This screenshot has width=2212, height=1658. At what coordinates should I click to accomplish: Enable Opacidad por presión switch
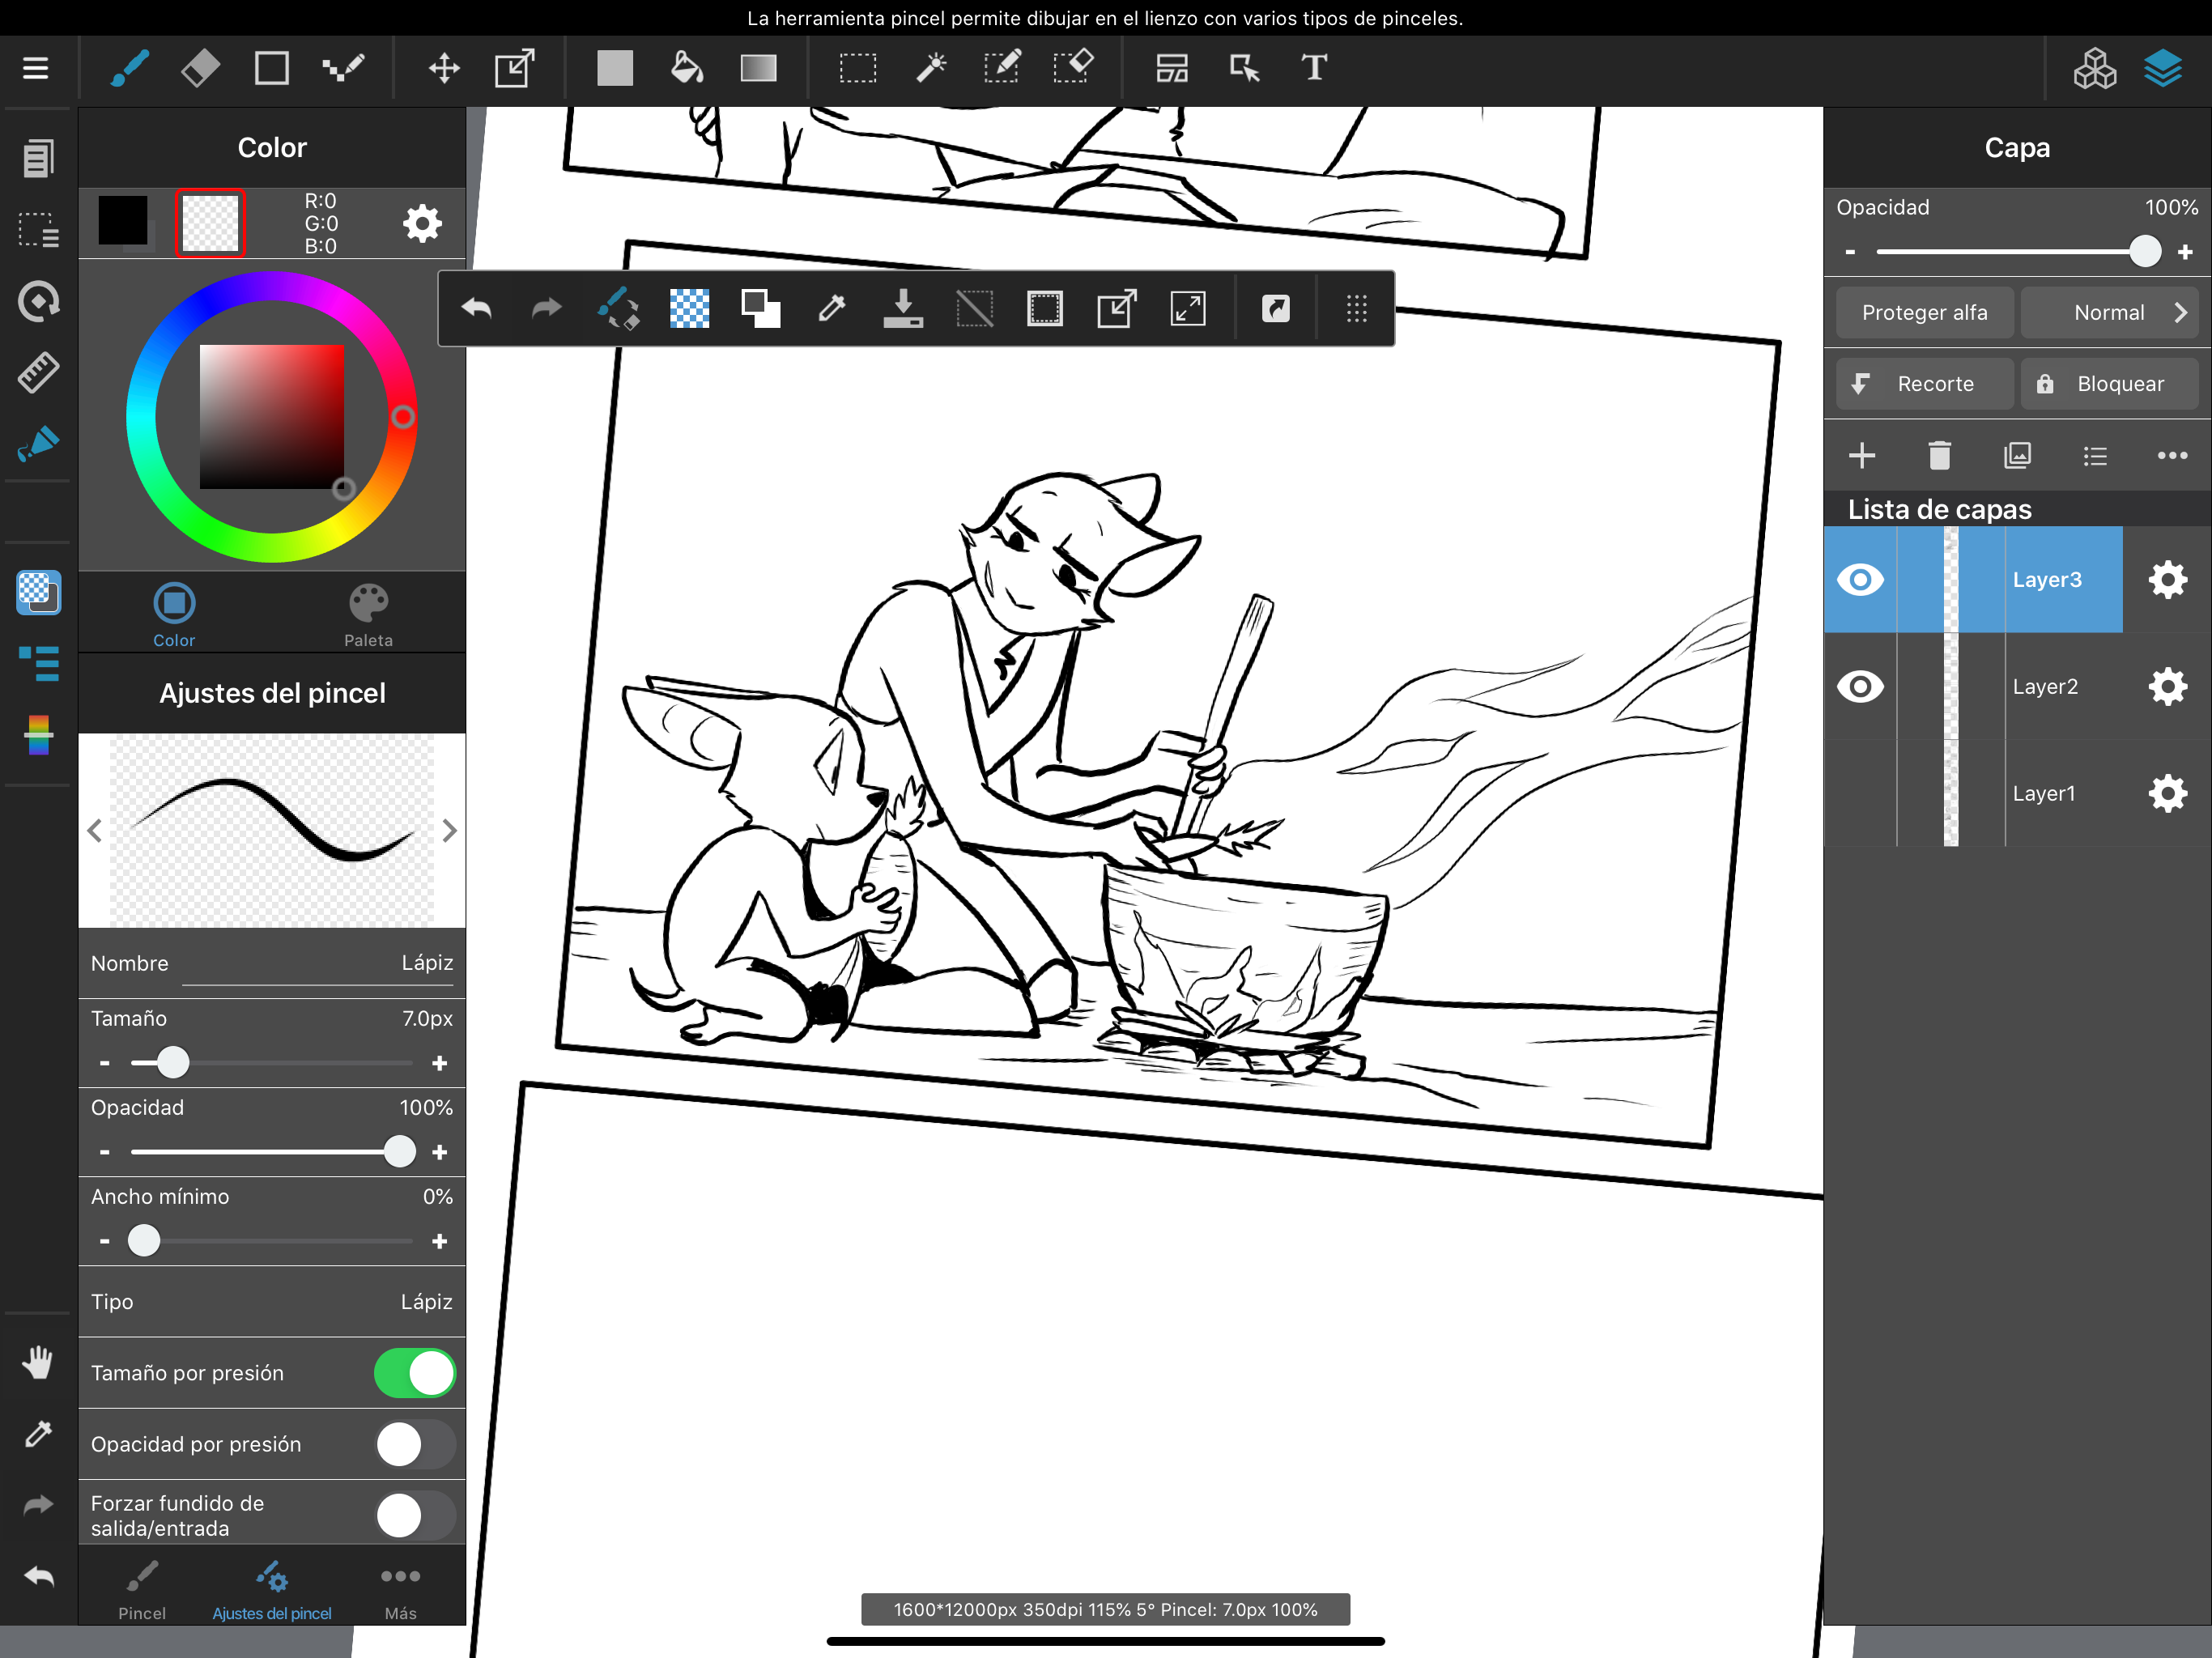414,1444
